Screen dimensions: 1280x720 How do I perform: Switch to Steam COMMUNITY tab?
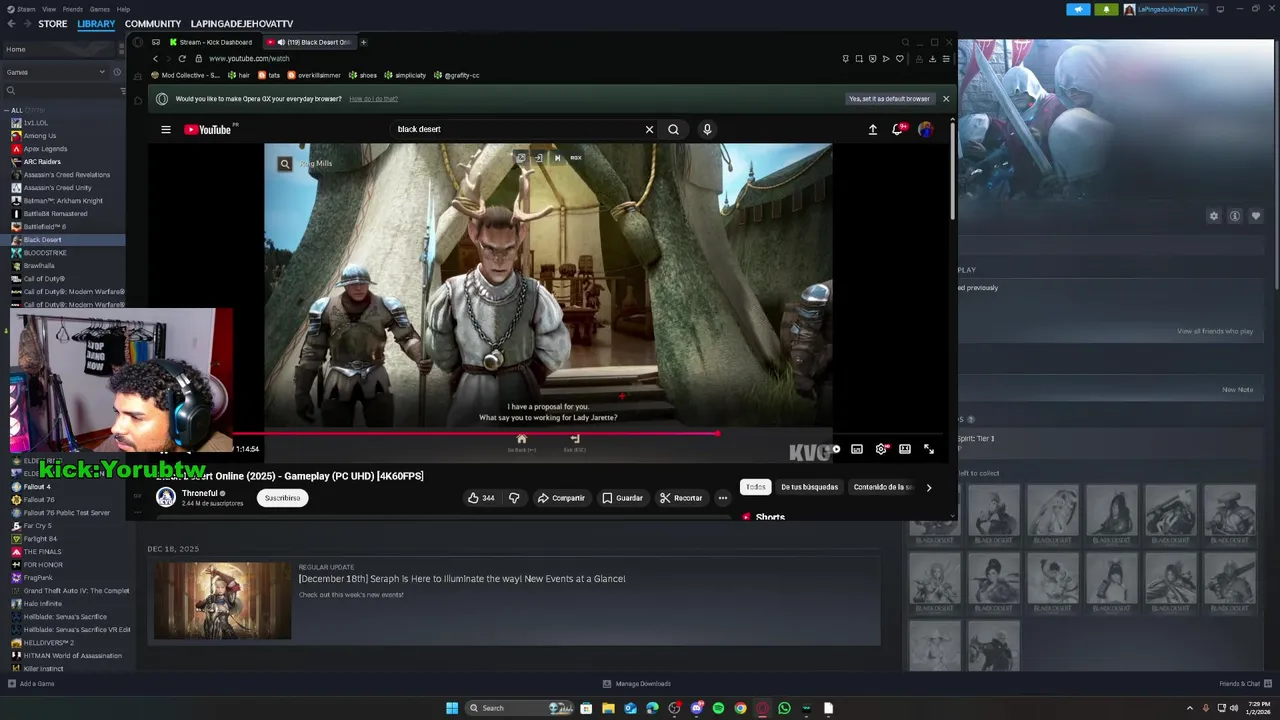(x=153, y=24)
